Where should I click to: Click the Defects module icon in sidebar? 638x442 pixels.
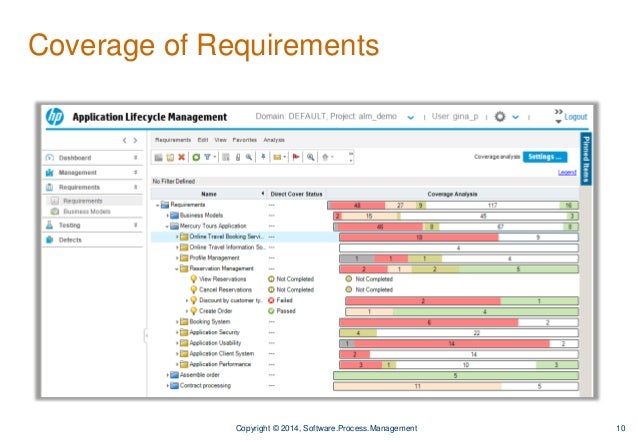click(50, 240)
